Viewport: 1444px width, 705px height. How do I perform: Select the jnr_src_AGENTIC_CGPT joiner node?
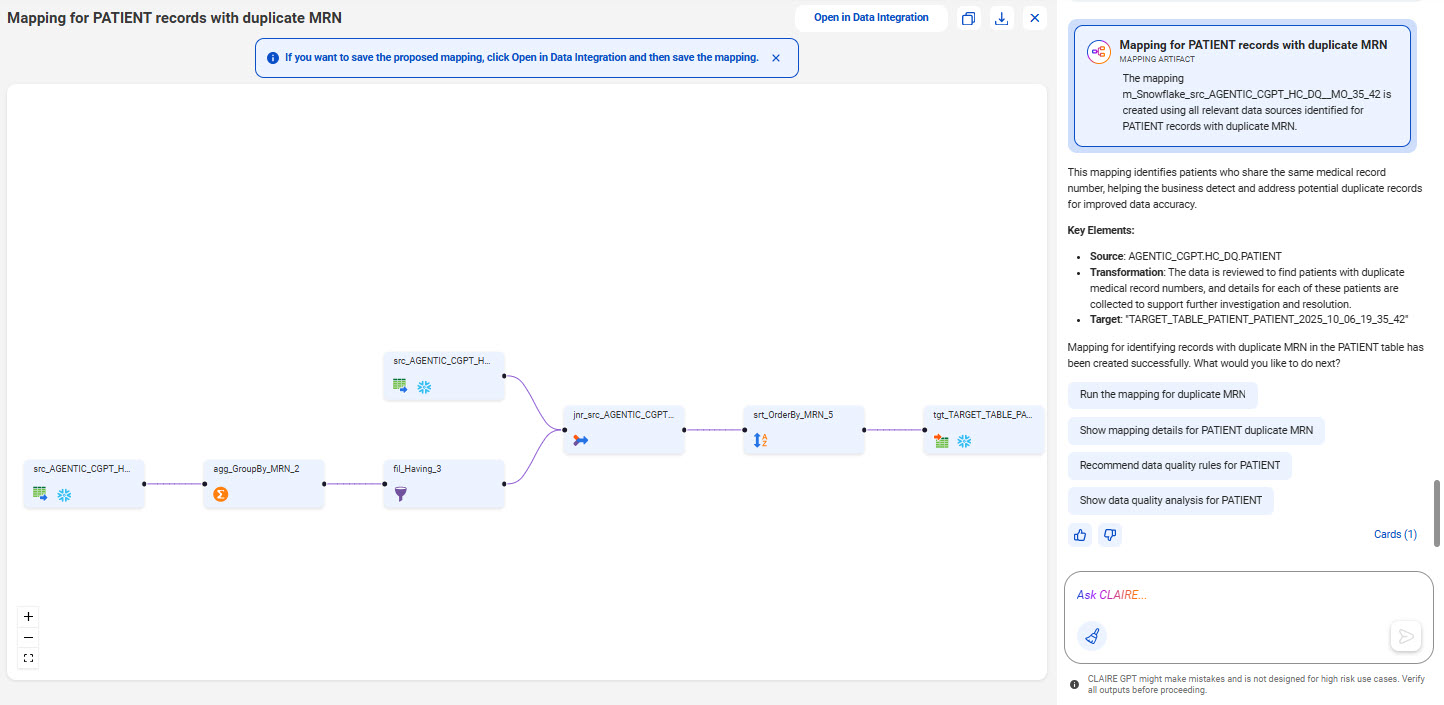[624, 429]
